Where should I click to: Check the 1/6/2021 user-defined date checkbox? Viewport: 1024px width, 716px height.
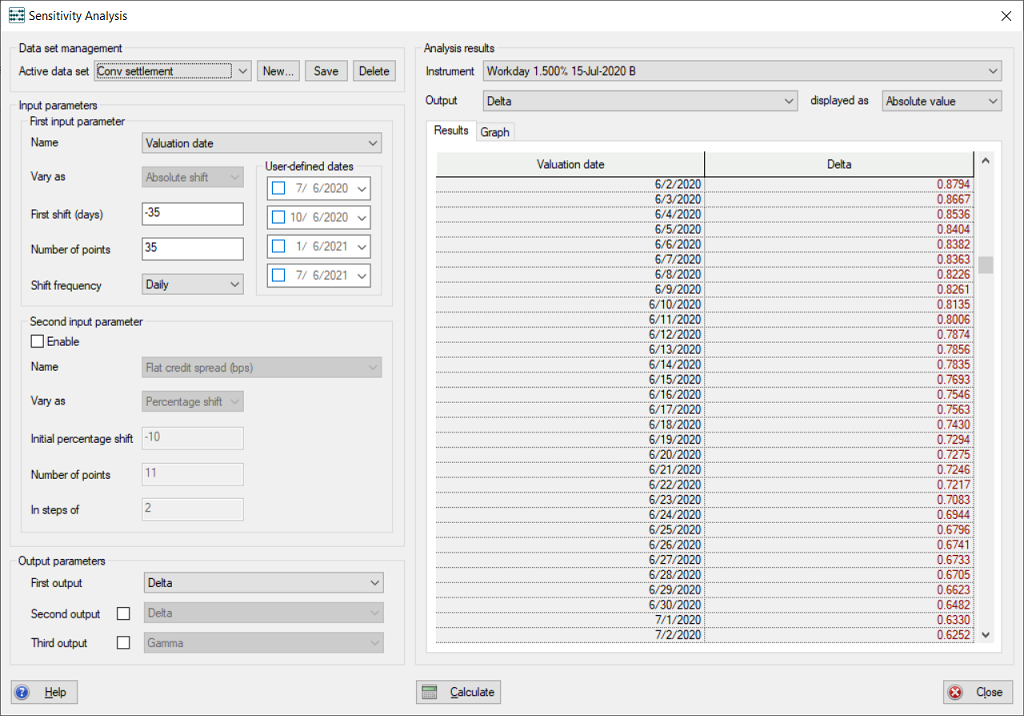click(x=279, y=246)
